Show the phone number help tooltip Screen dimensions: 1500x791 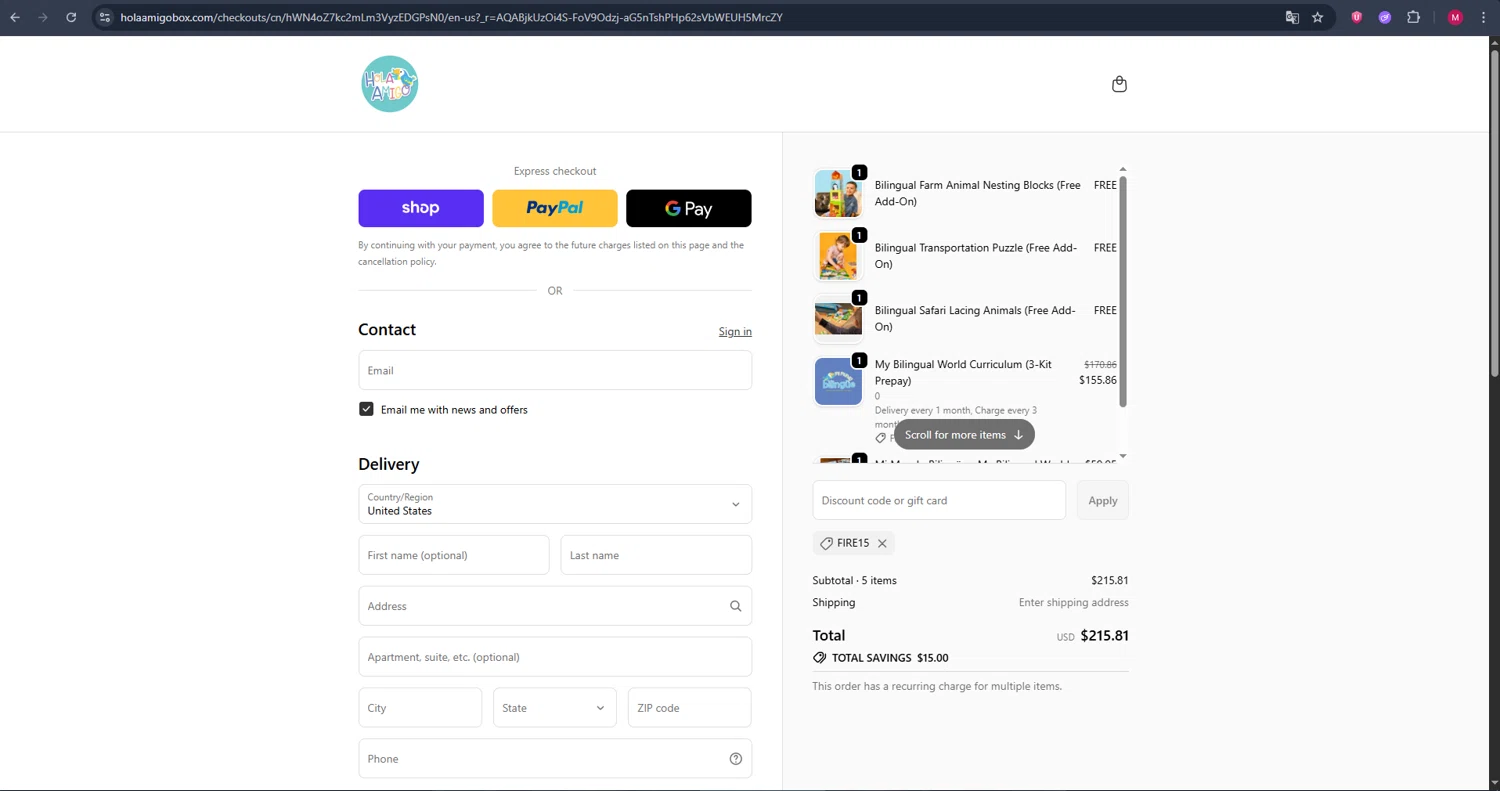(x=736, y=759)
